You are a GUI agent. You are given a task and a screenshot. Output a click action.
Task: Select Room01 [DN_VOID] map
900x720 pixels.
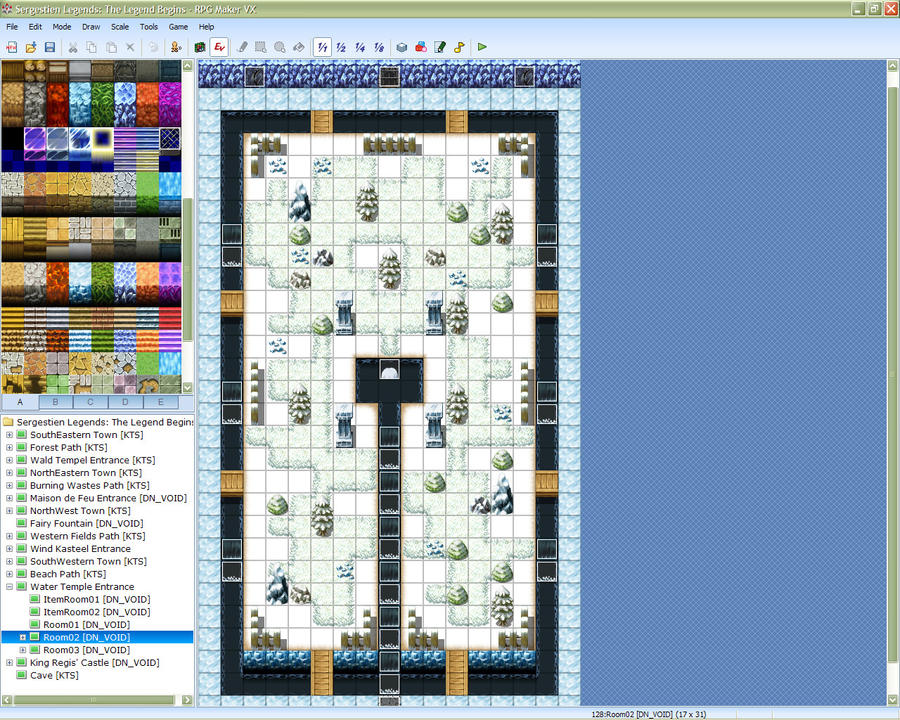(86, 625)
